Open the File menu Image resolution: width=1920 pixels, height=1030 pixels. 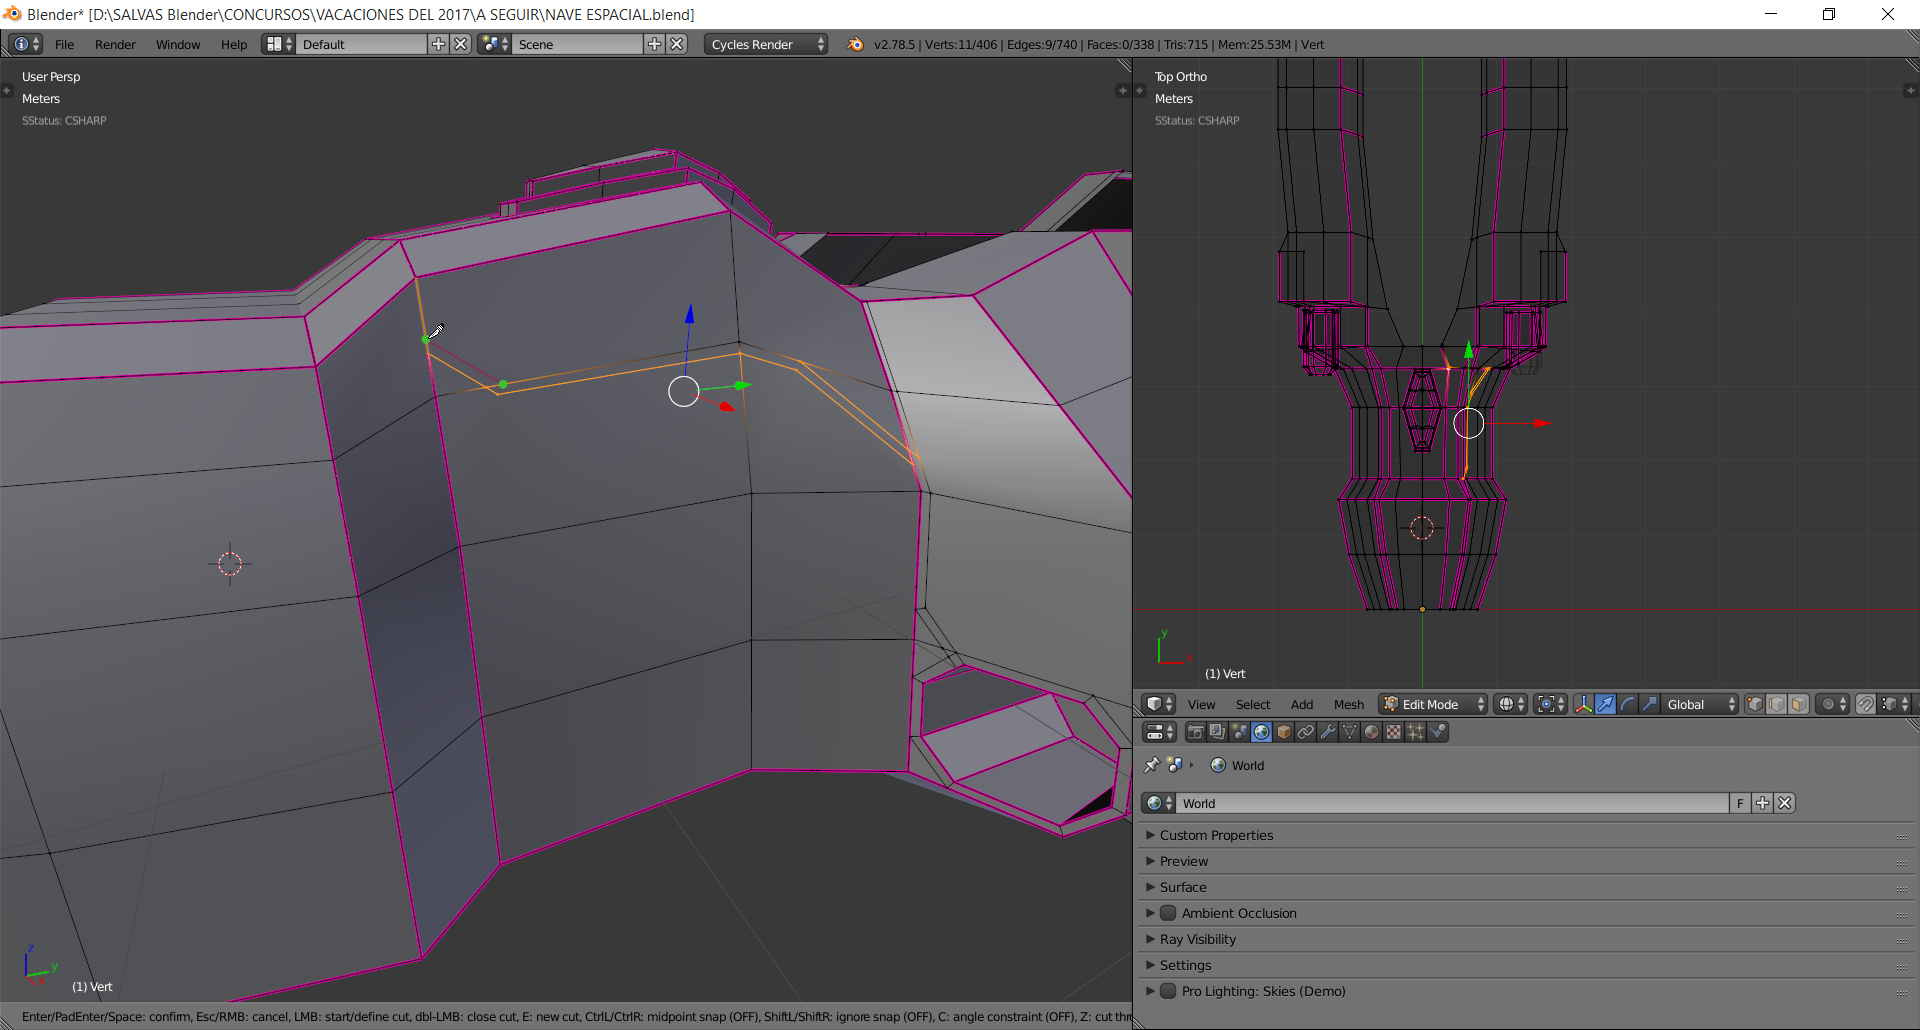[x=65, y=44]
